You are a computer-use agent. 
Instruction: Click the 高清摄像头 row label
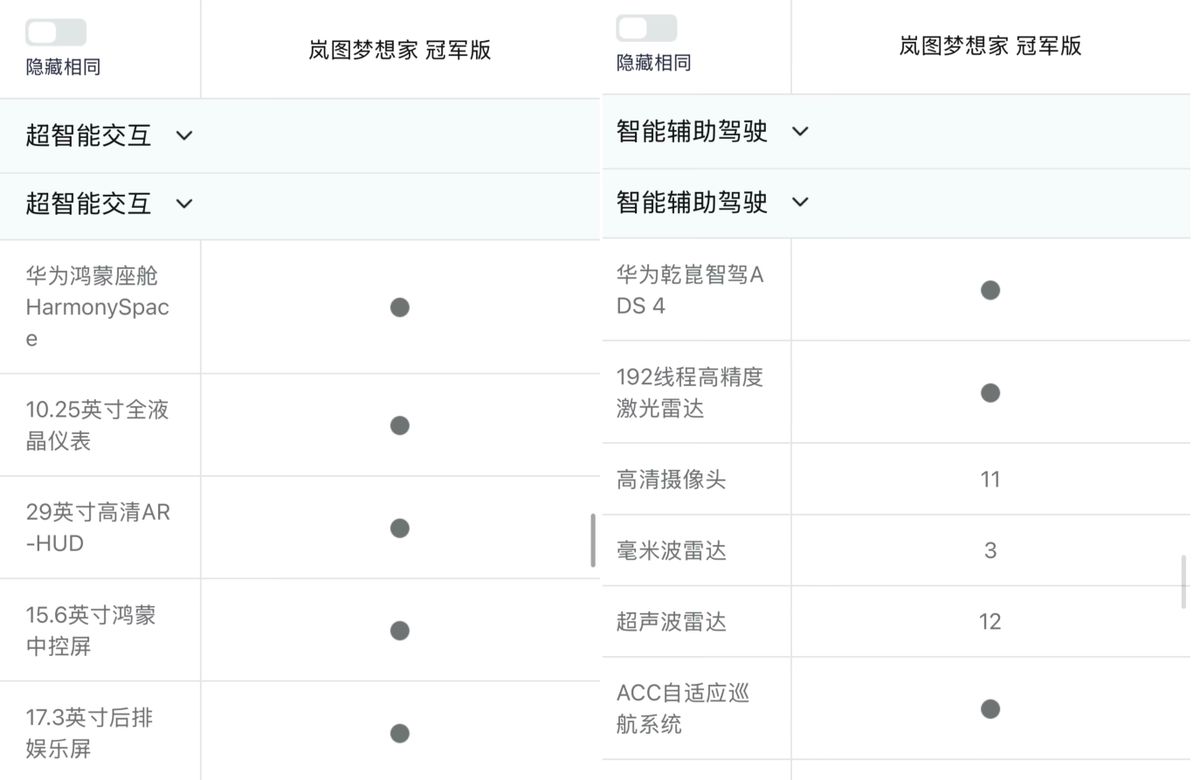(x=671, y=480)
